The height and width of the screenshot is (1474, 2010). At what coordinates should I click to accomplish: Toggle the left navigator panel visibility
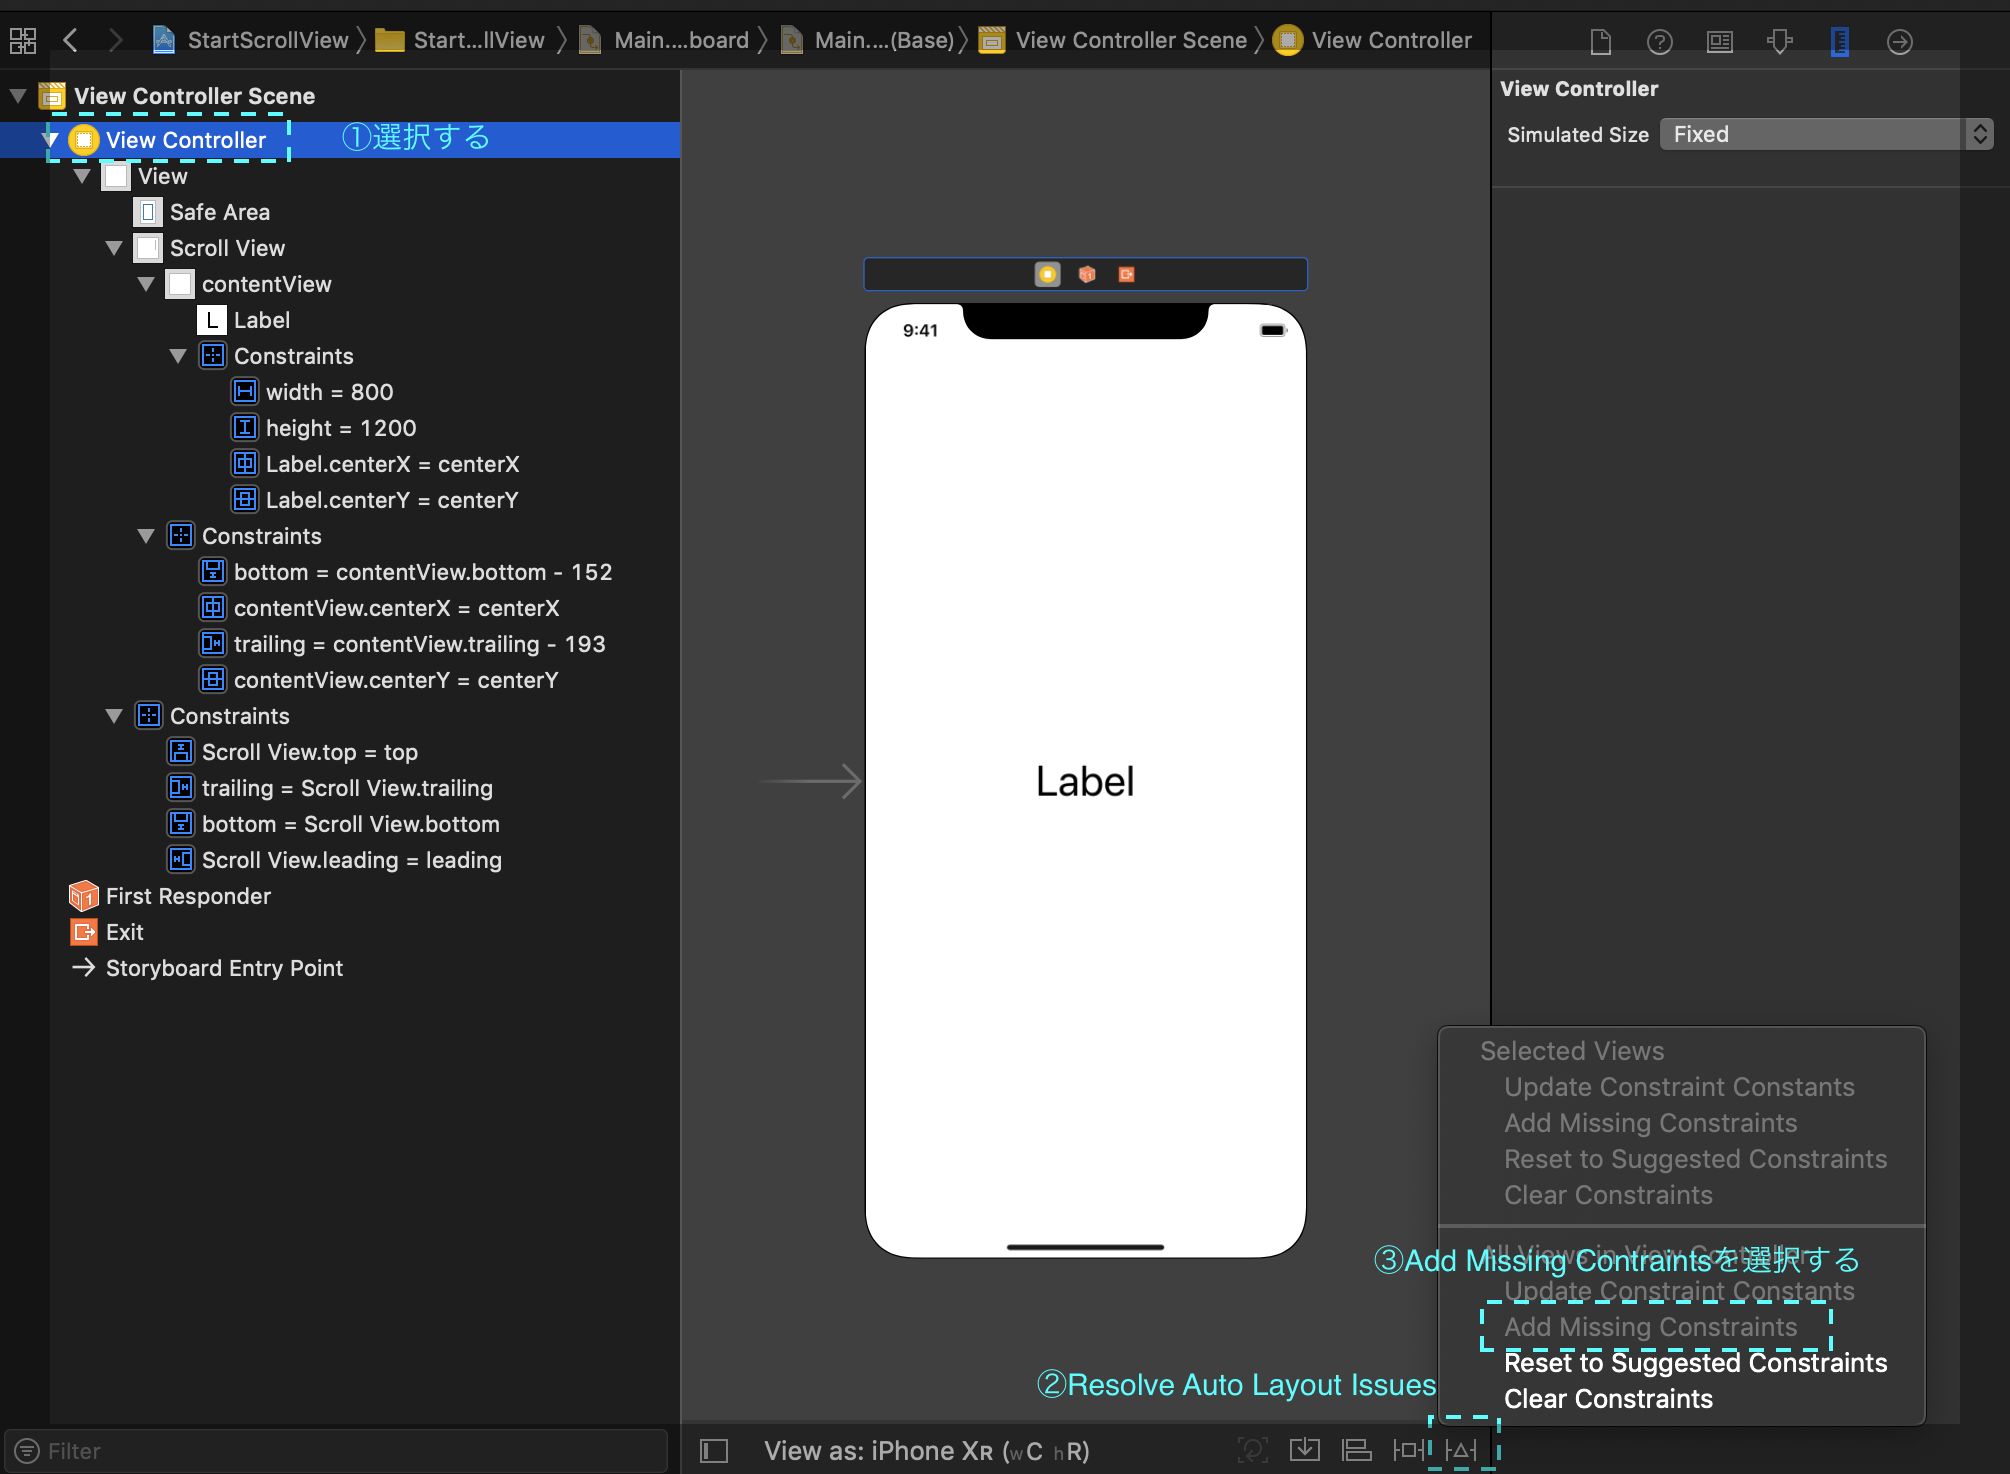pyautogui.click(x=713, y=1450)
